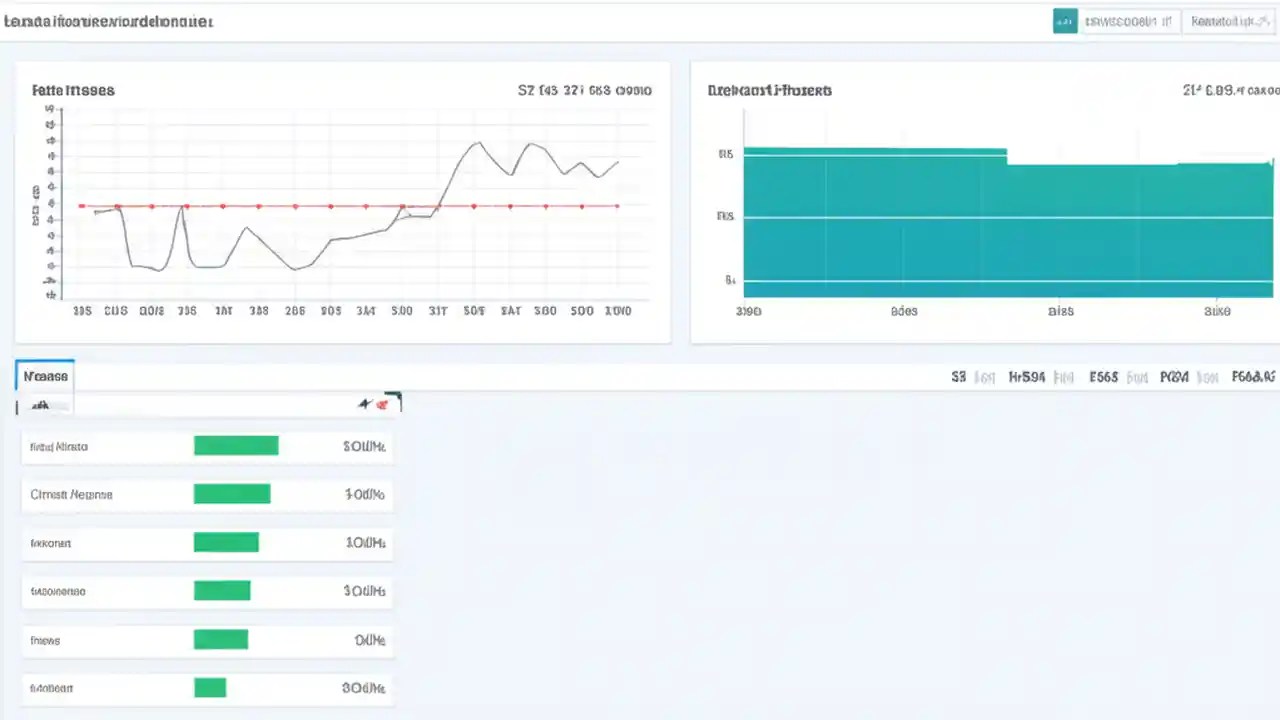
Task: Click the P634 metric indicator in the stats row
Action: pos(1174,377)
